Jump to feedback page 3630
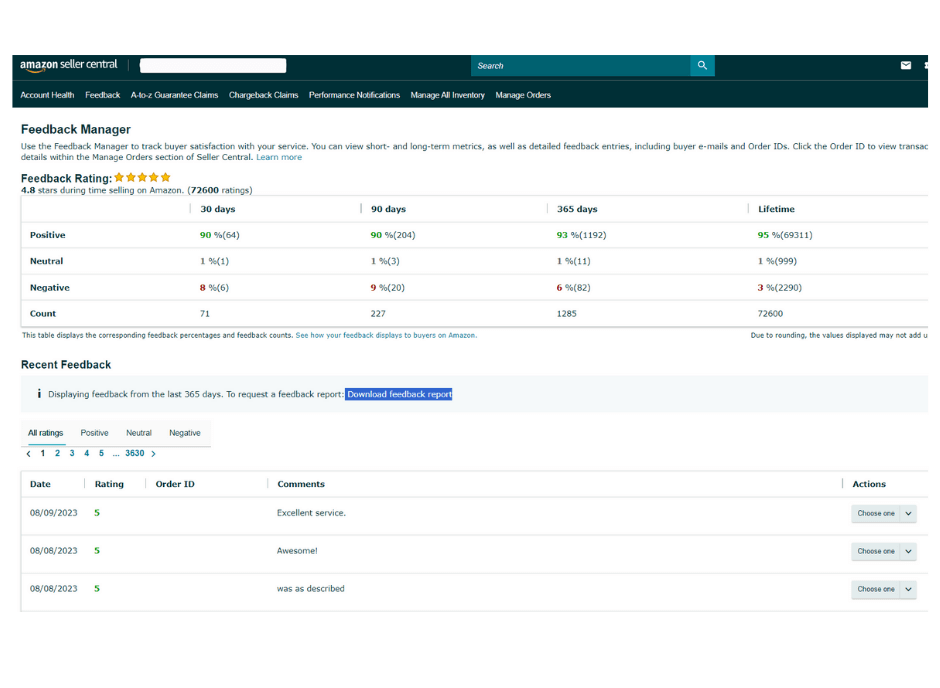 (x=134, y=454)
